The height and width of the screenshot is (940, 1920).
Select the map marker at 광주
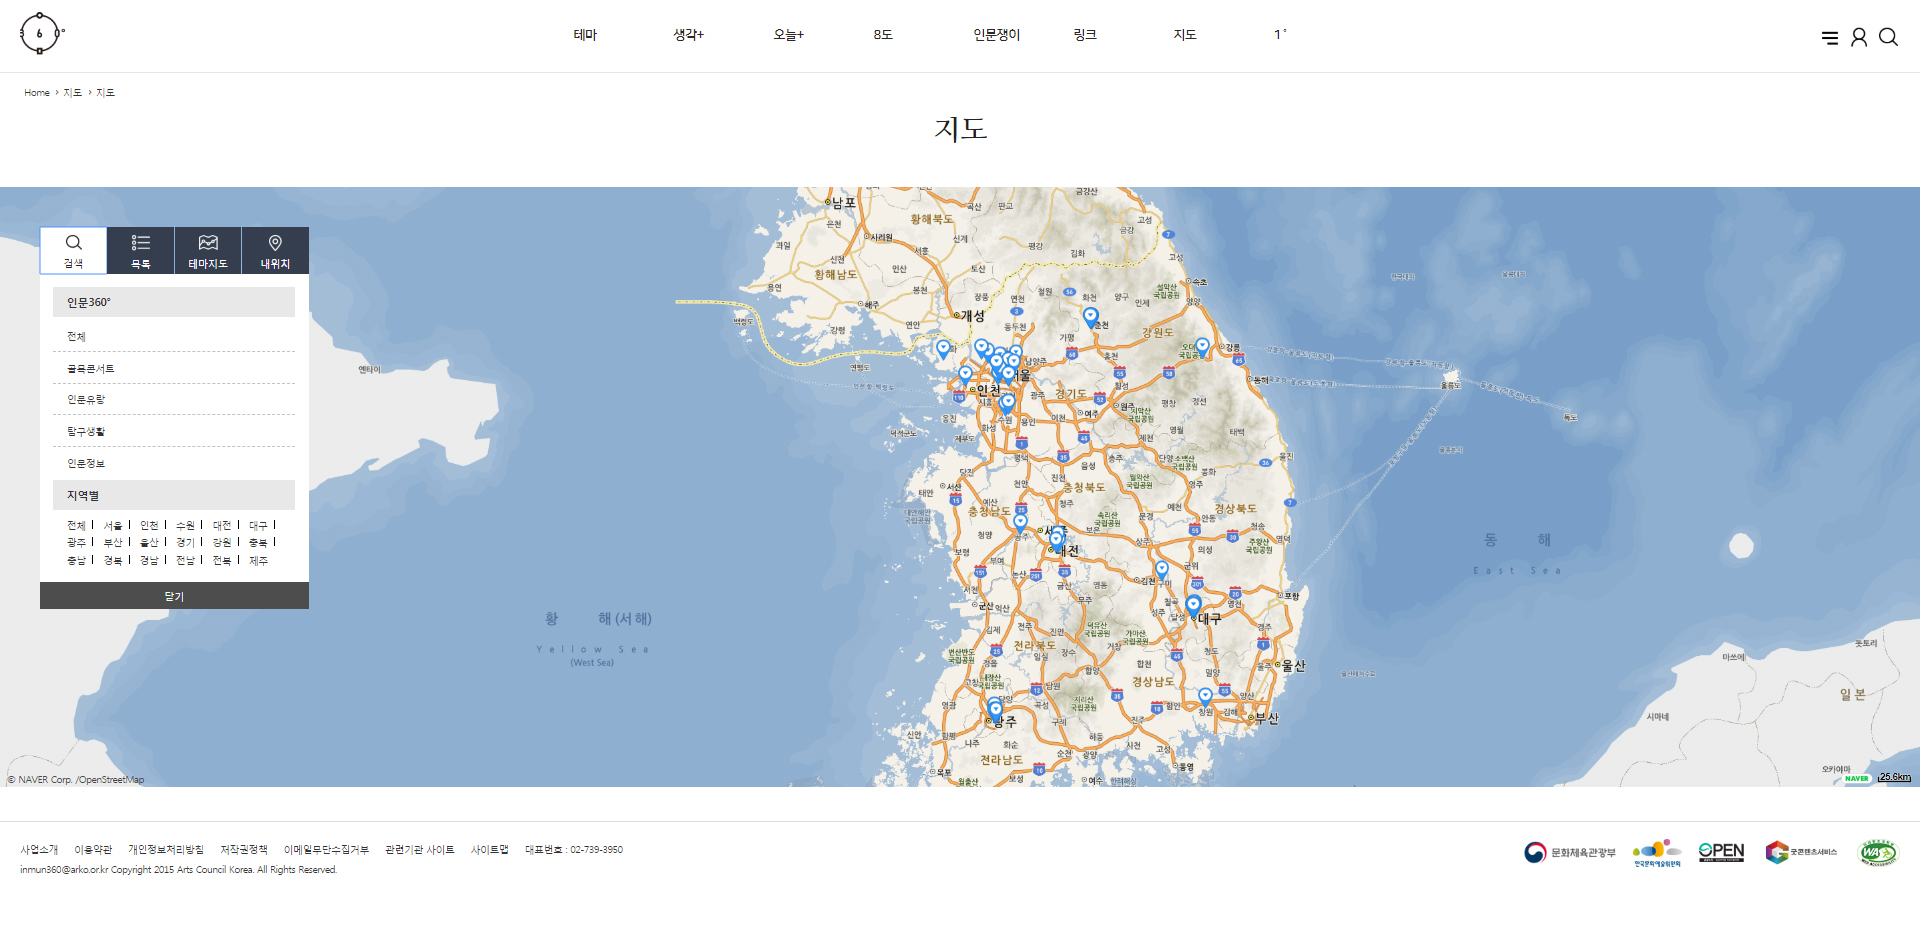coord(995,710)
